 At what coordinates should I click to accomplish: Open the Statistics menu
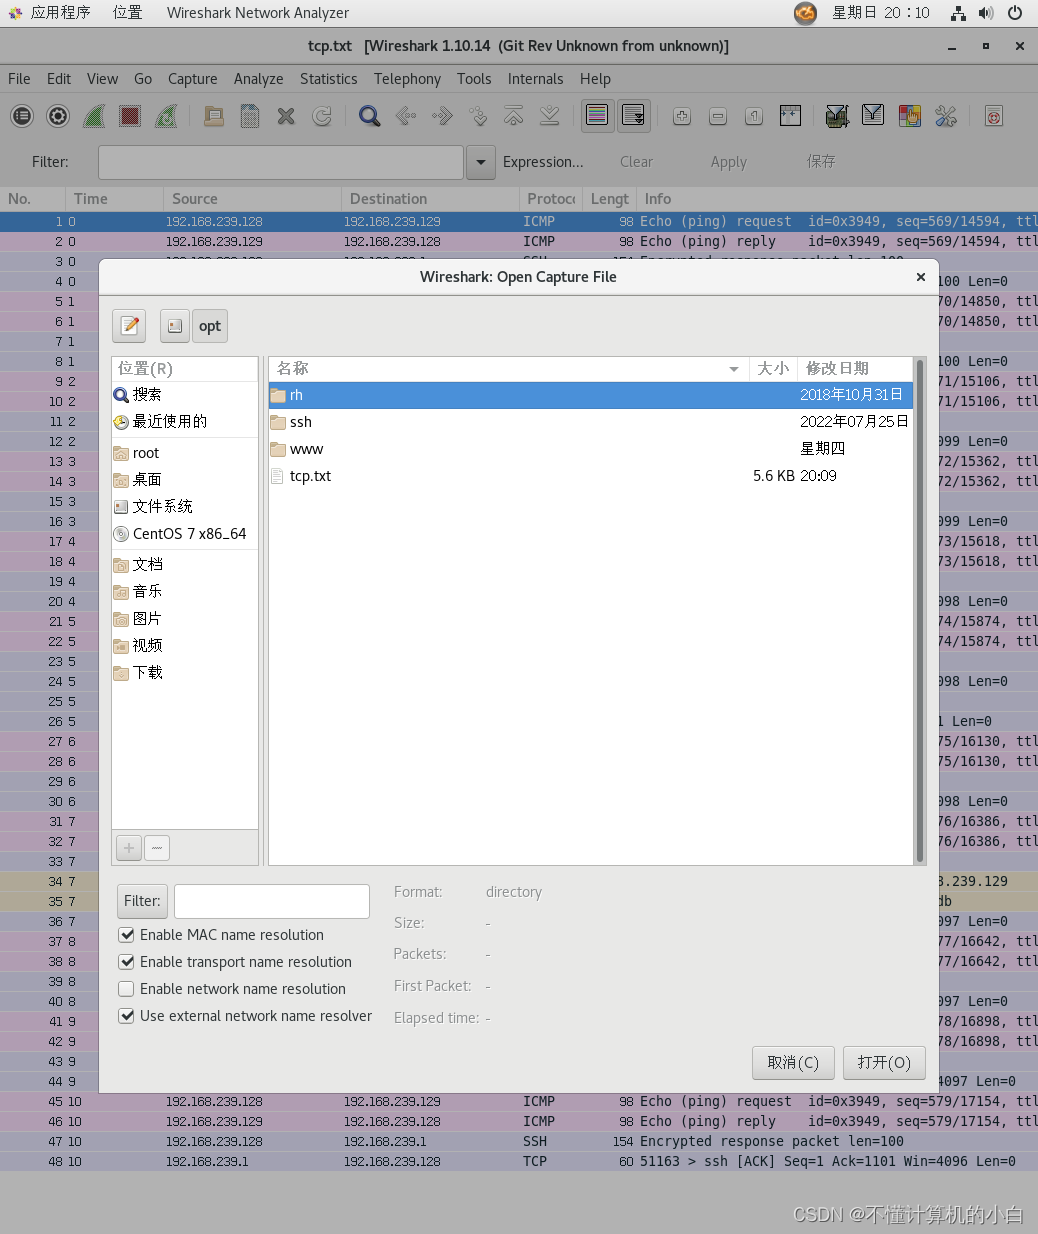tap(328, 79)
